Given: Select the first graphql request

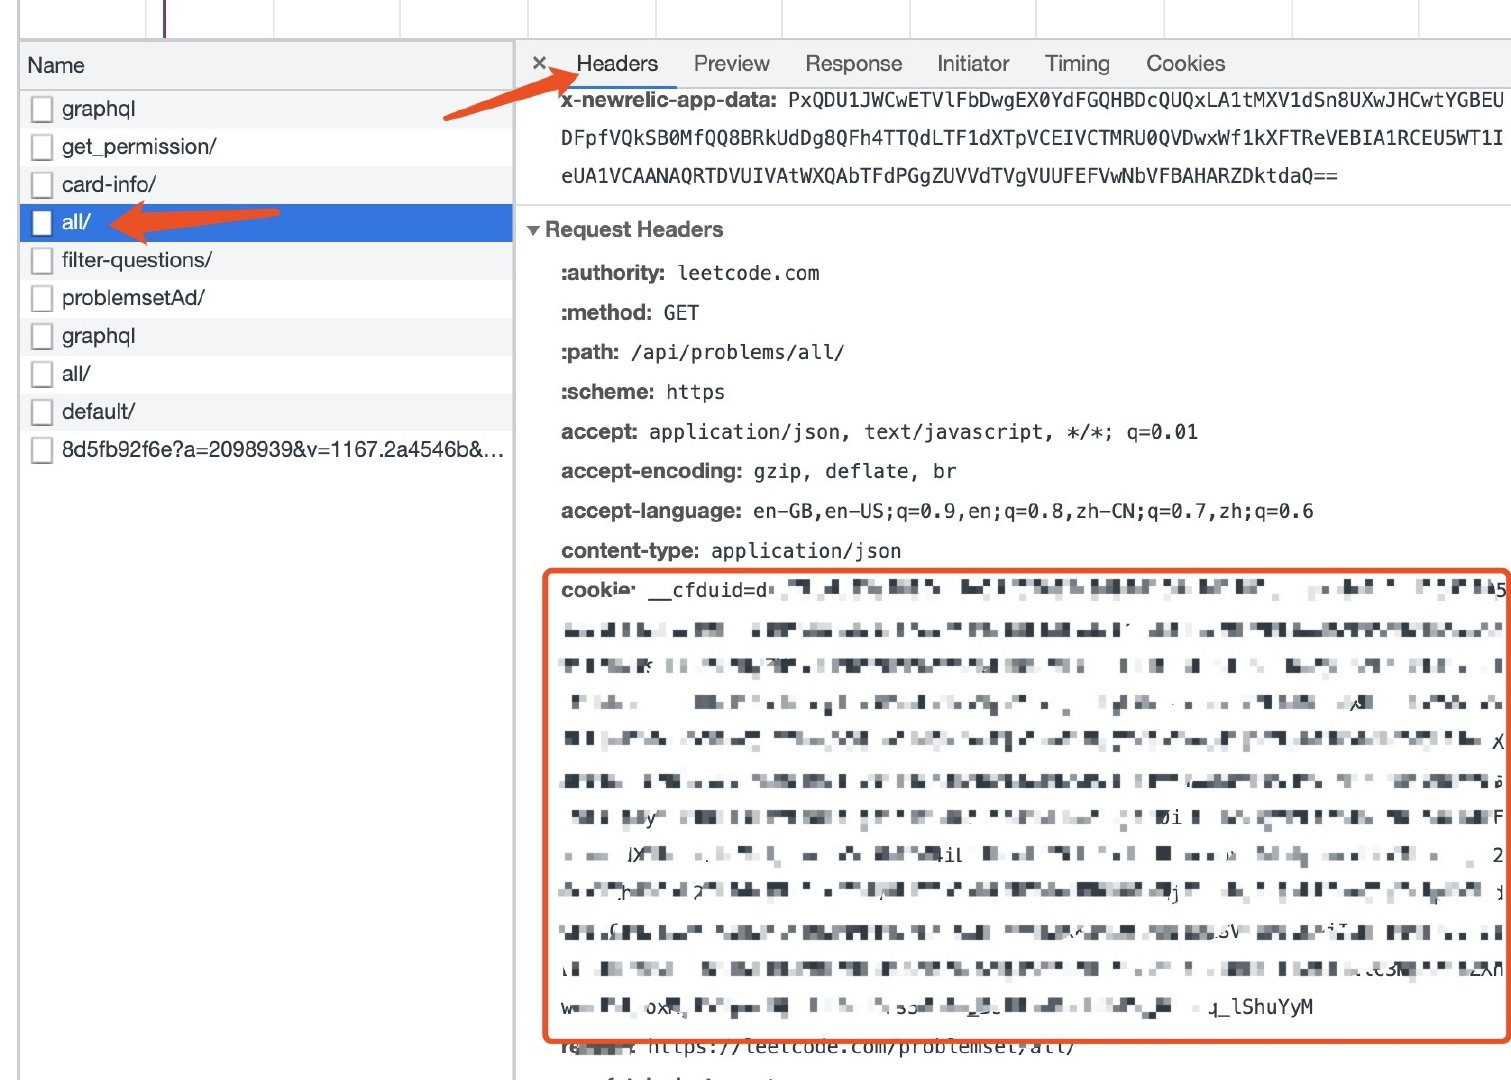Looking at the screenshot, I should [x=266, y=109].
